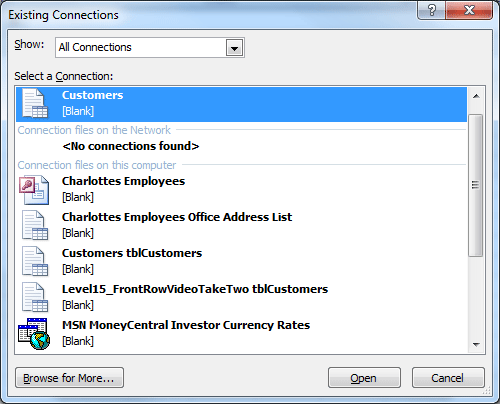The width and height of the screenshot is (500, 404).
Task: Click the MSN MoneyCentral web query globe icon
Action: [x=34, y=334]
